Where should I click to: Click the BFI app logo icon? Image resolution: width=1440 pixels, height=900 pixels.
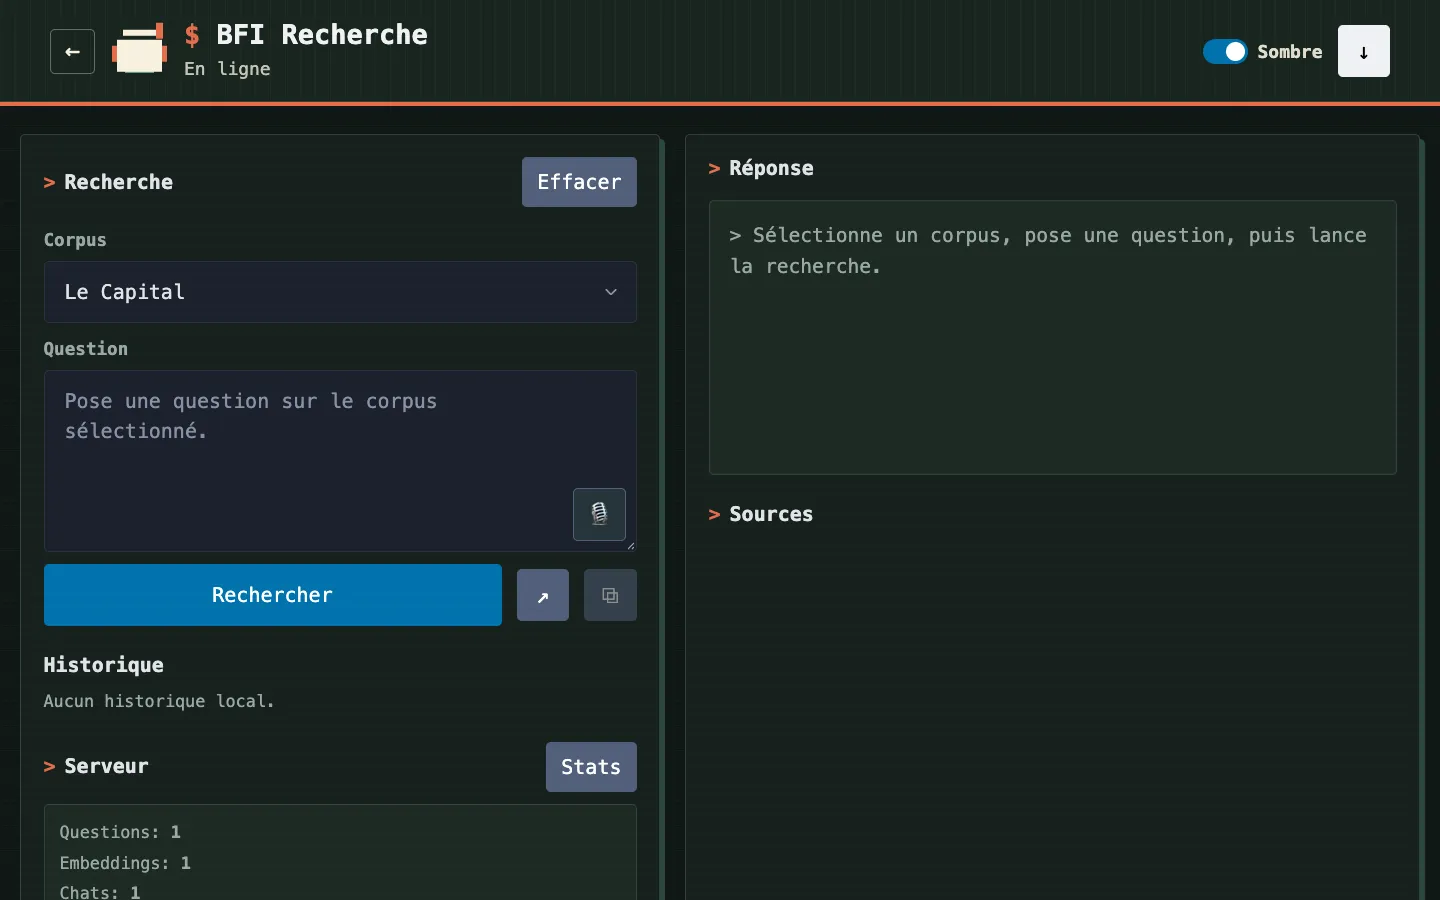coord(139,49)
